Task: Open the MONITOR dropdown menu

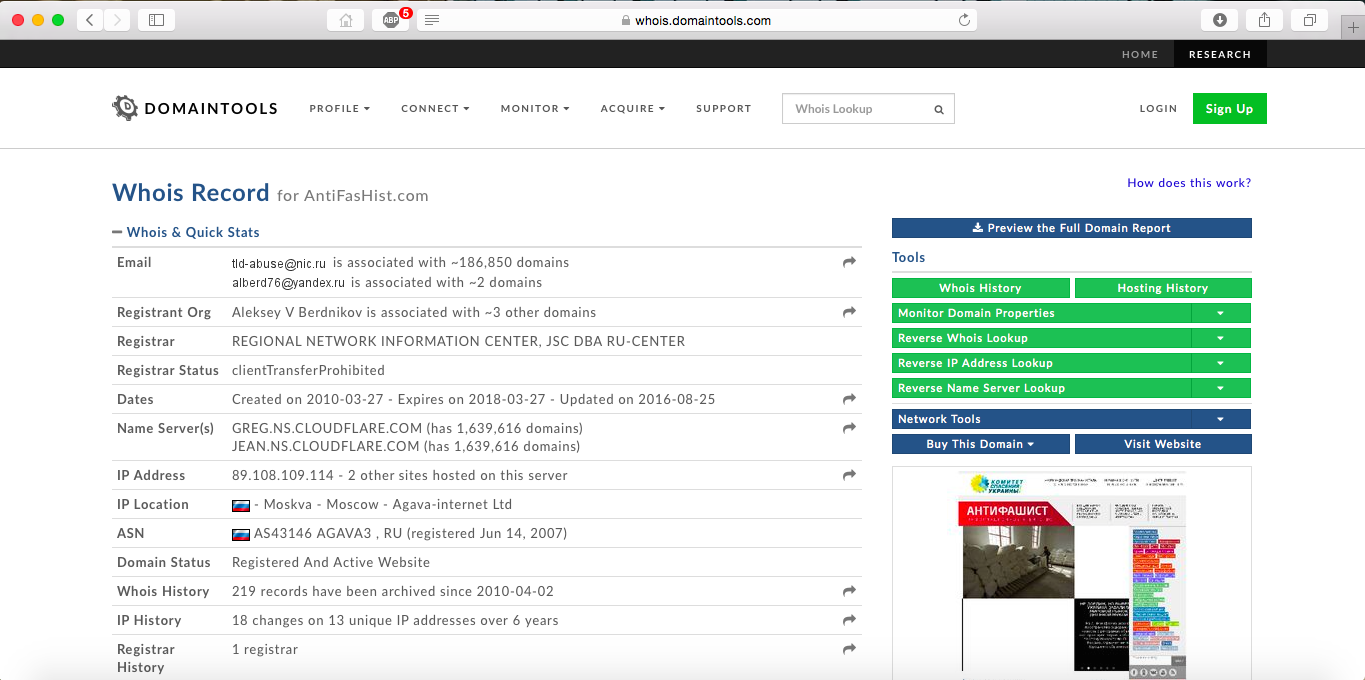Action: pyautogui.click(x=535, y=108)
